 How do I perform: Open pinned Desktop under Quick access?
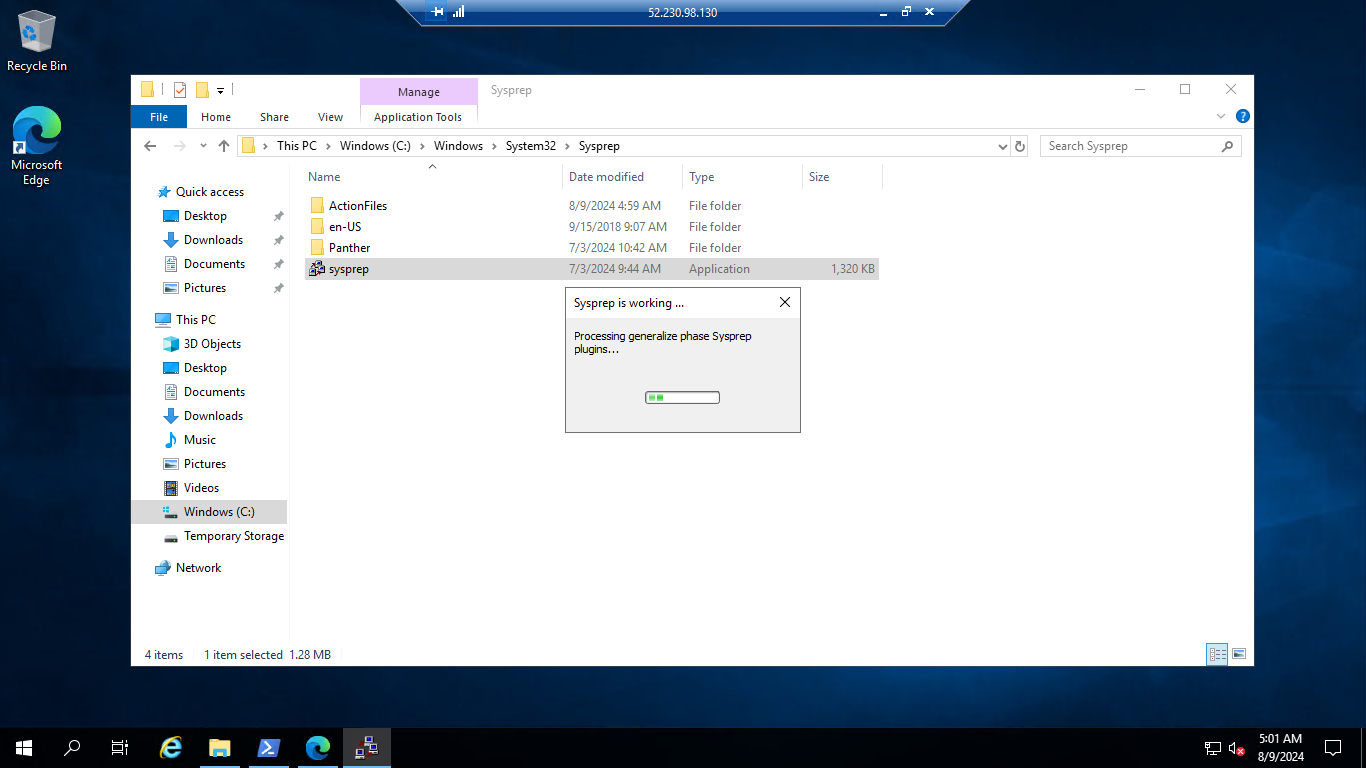tap(205, 216)
